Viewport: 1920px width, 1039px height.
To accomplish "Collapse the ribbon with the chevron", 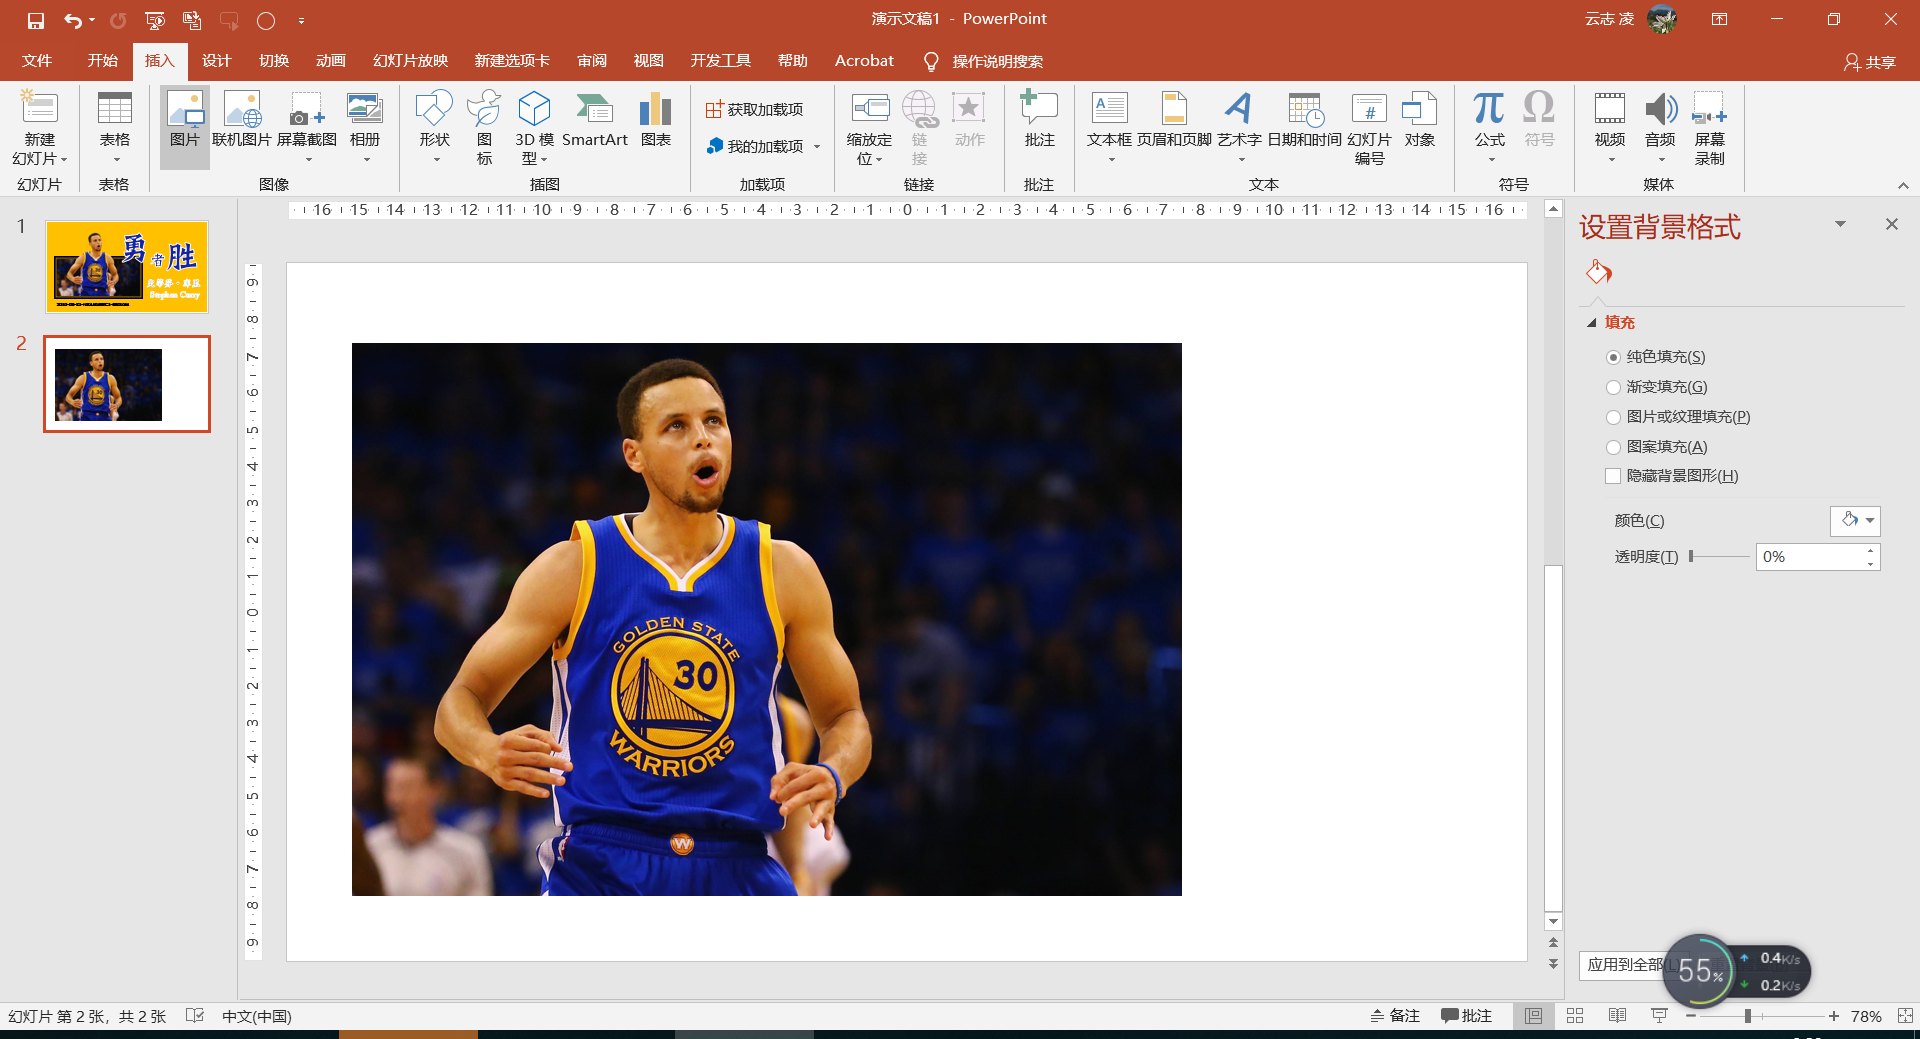I will (1903, 185).
